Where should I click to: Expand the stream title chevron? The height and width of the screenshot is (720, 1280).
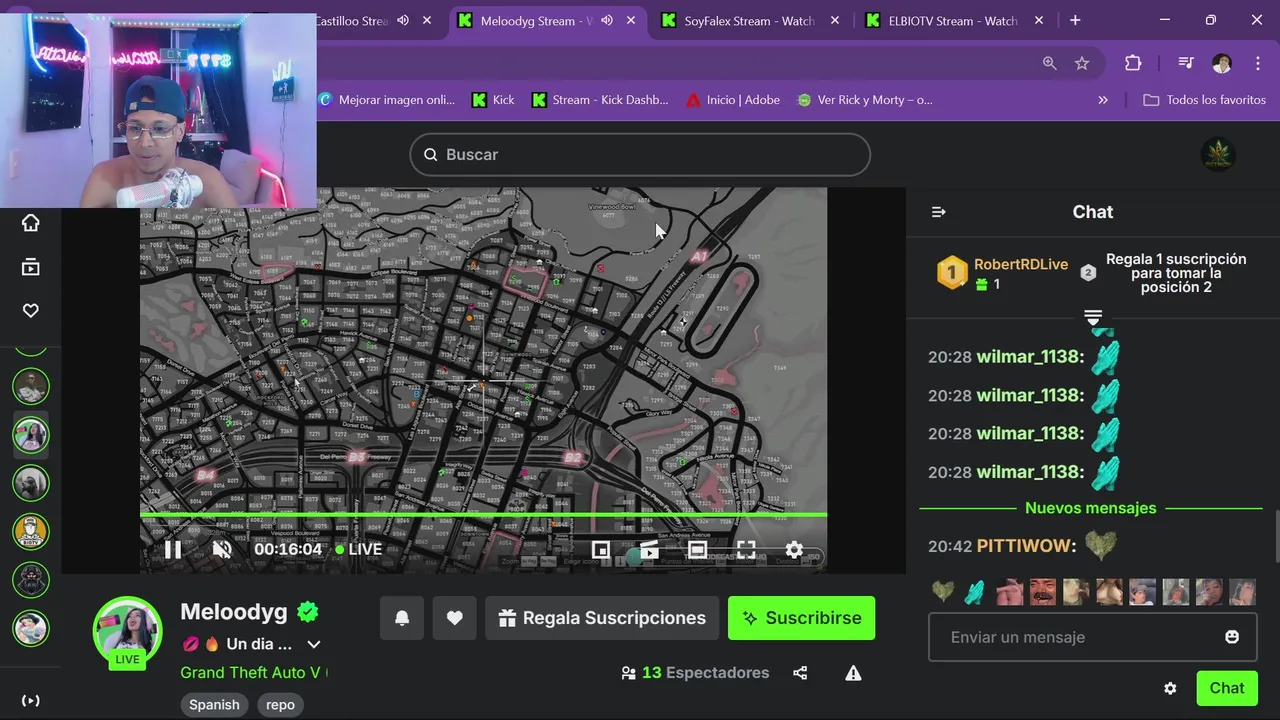pos(314,645)
